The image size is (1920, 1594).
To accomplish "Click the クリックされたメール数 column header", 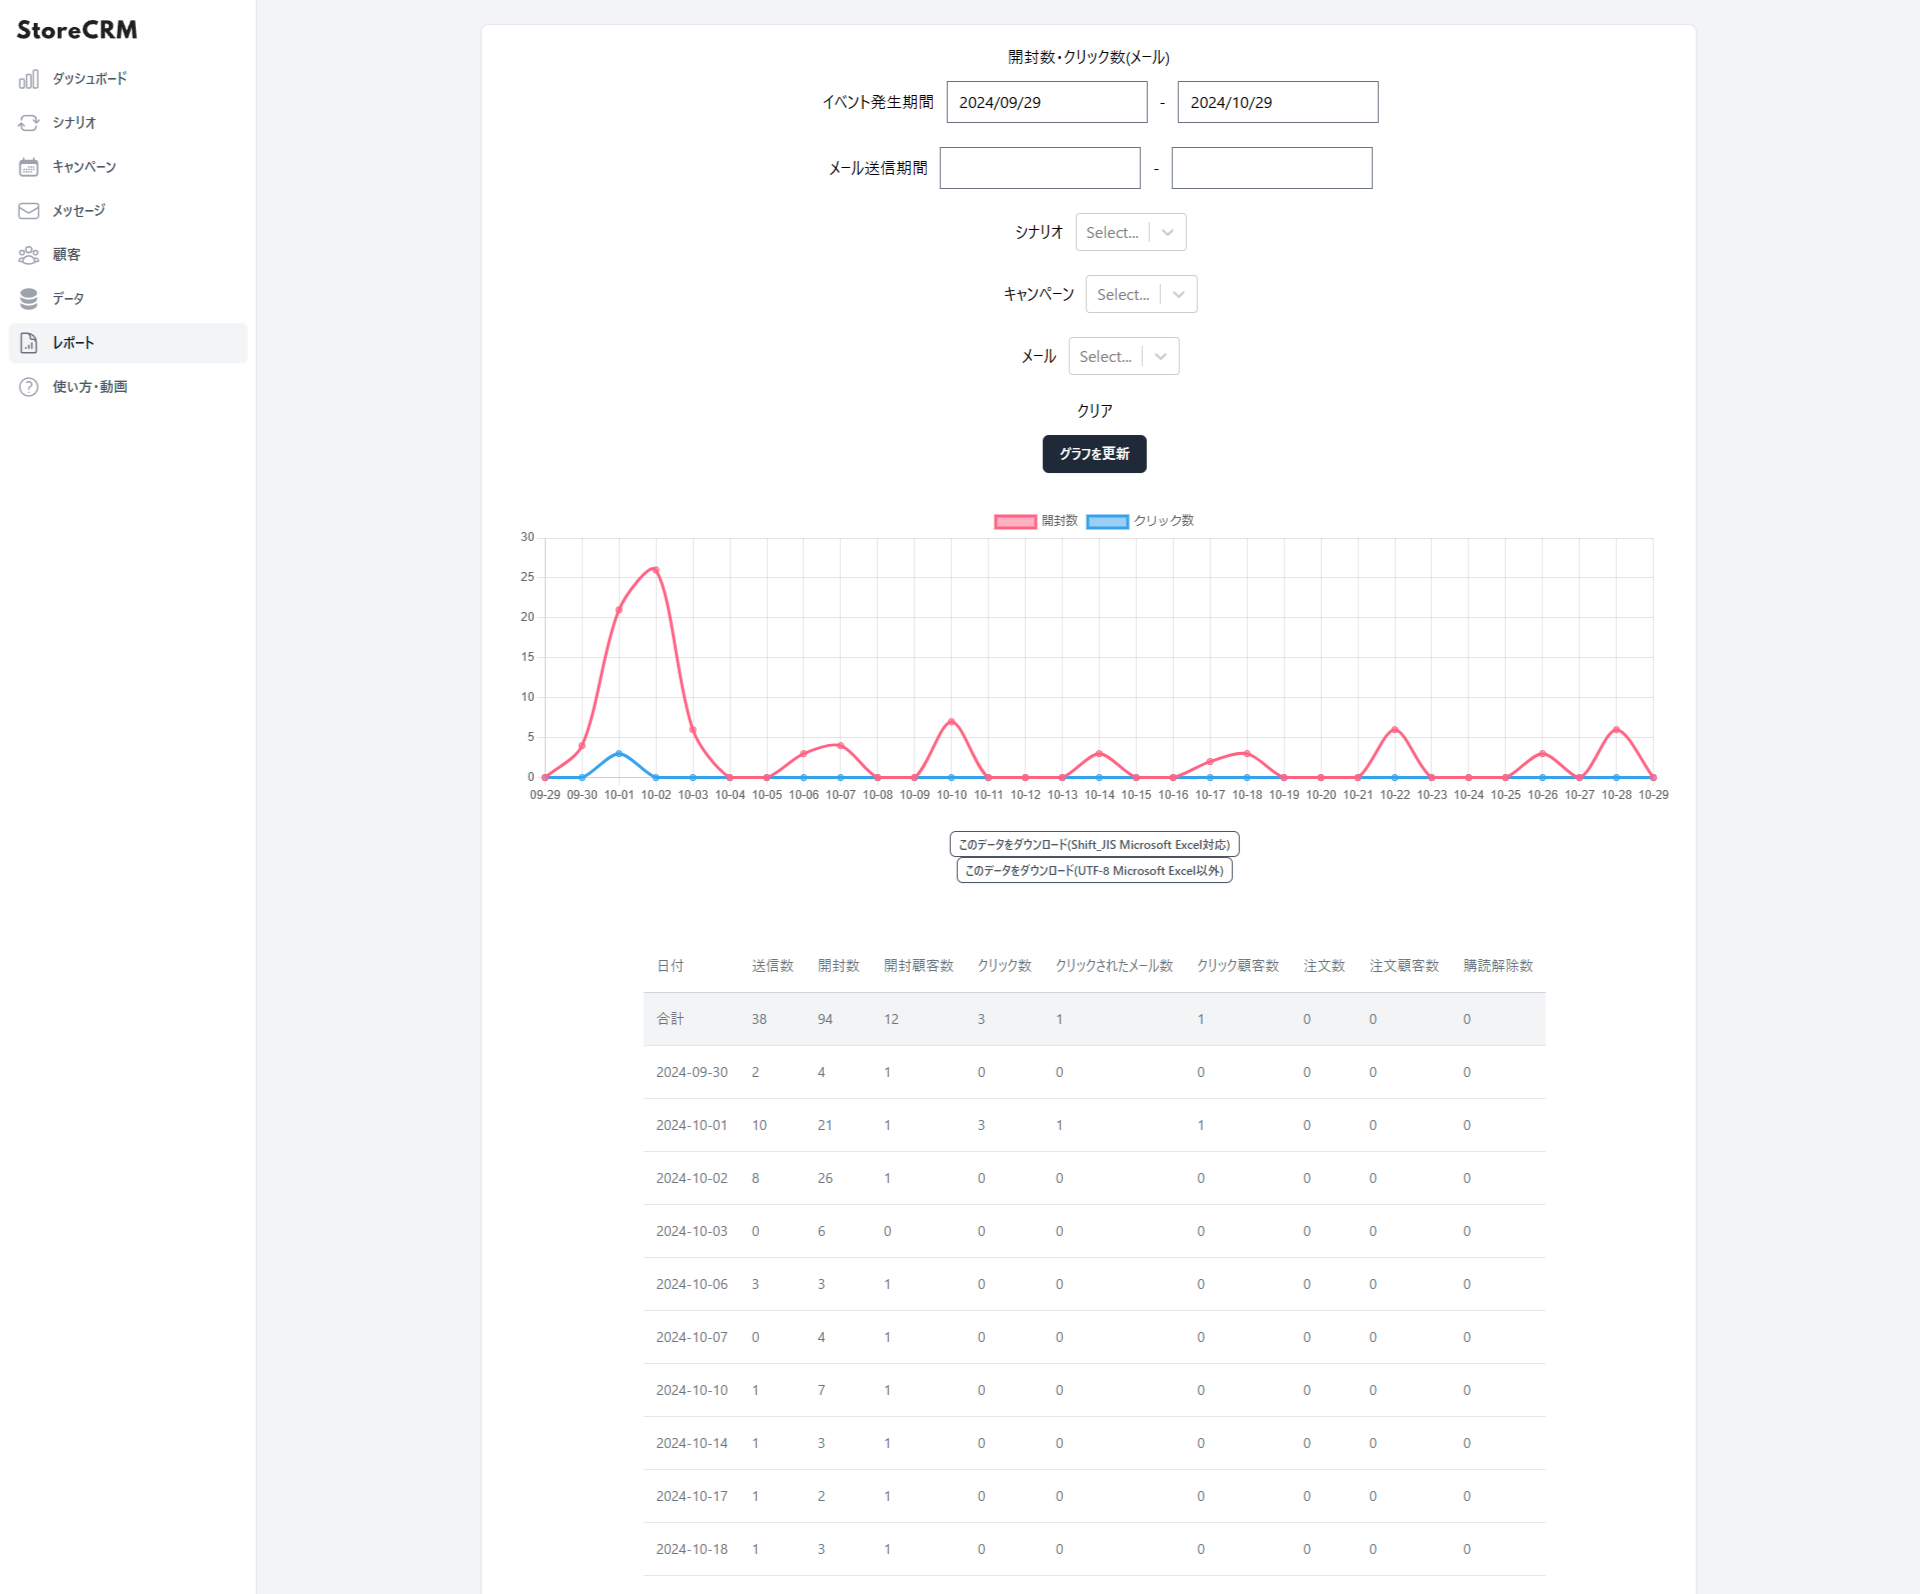I will click(1115, 966).
